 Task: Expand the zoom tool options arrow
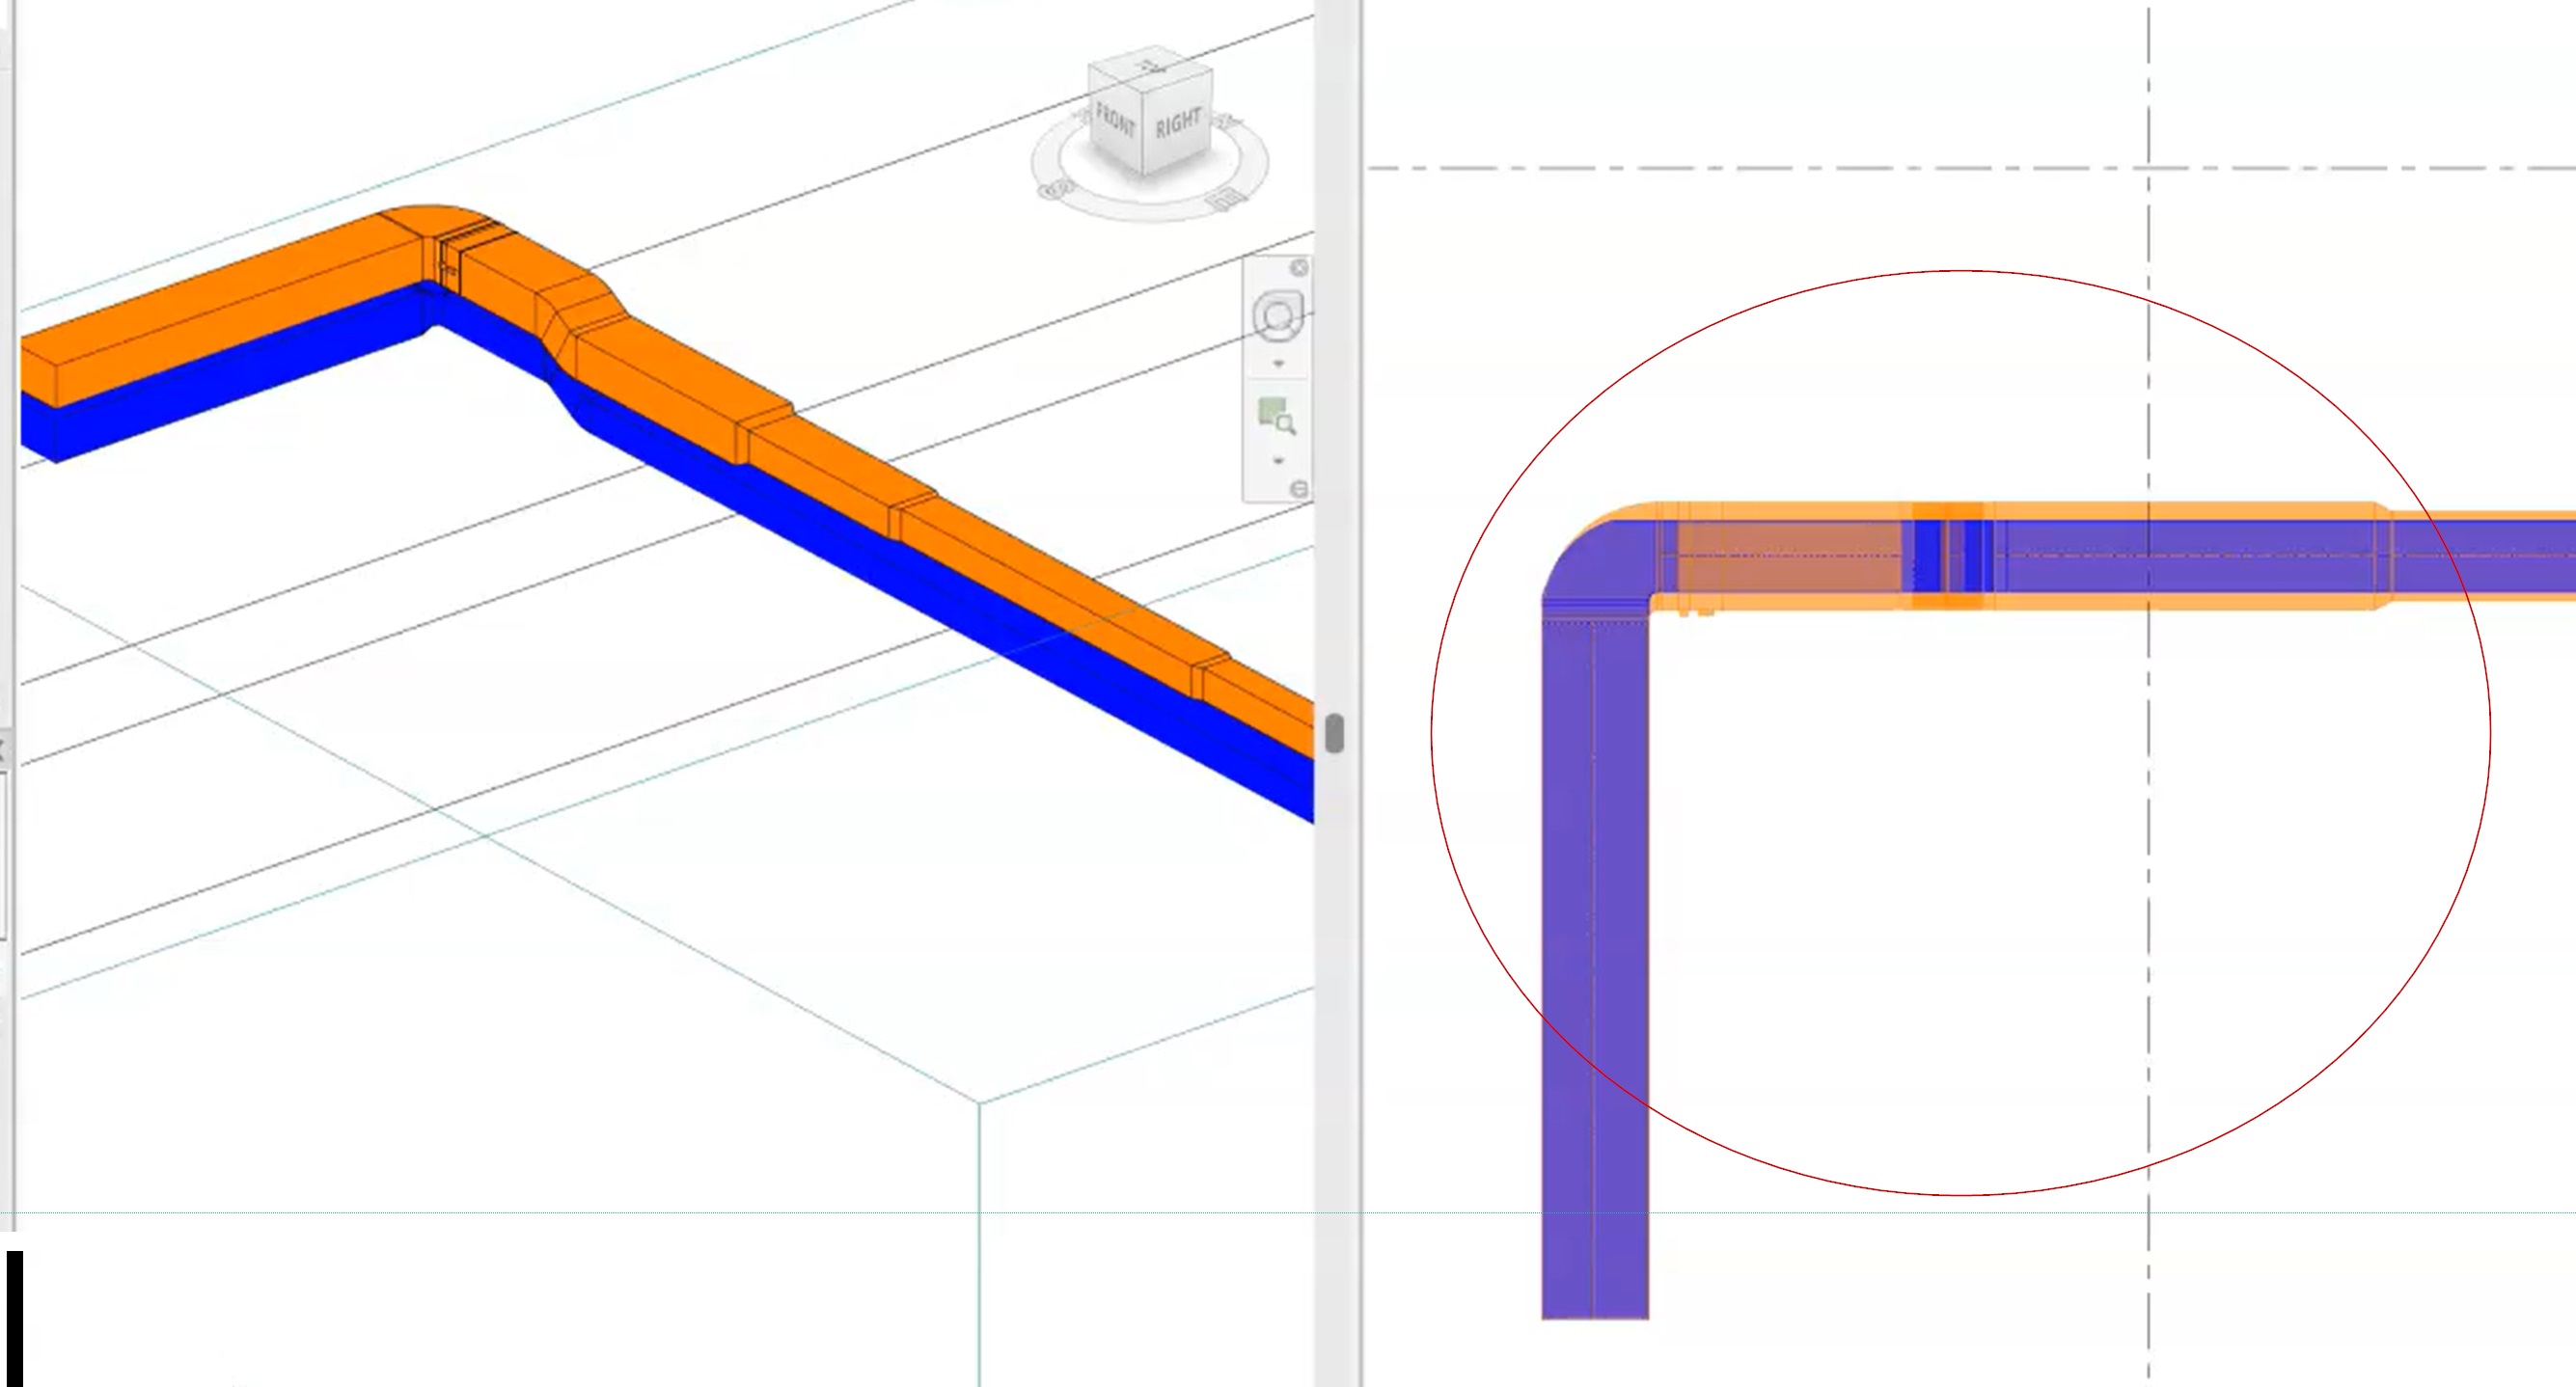(1278, 462)
